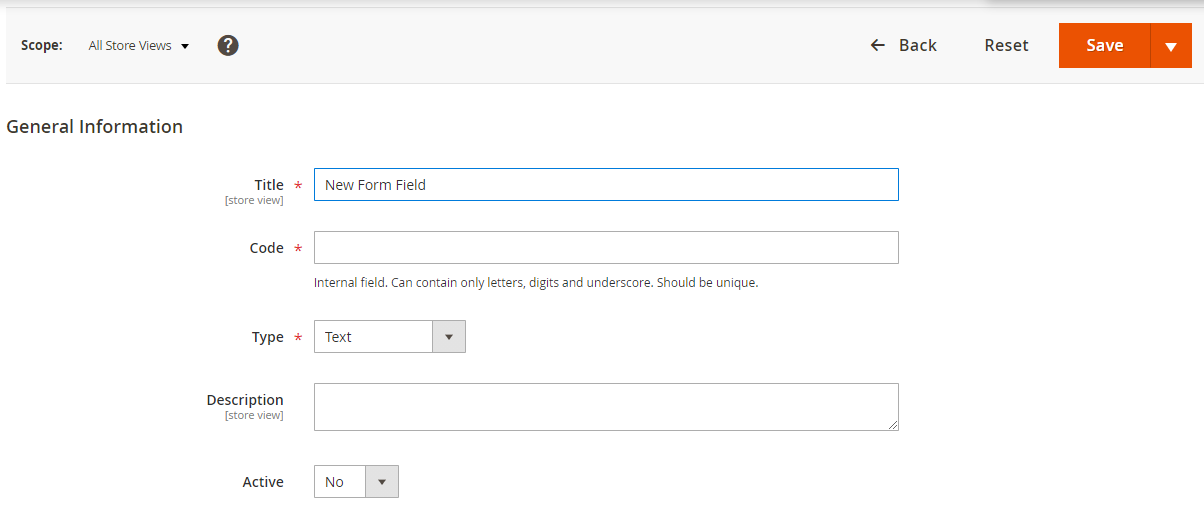This screenshot has width=1204, height=516.
Task: Click the Reset button
Action: tap(1006, 45)
